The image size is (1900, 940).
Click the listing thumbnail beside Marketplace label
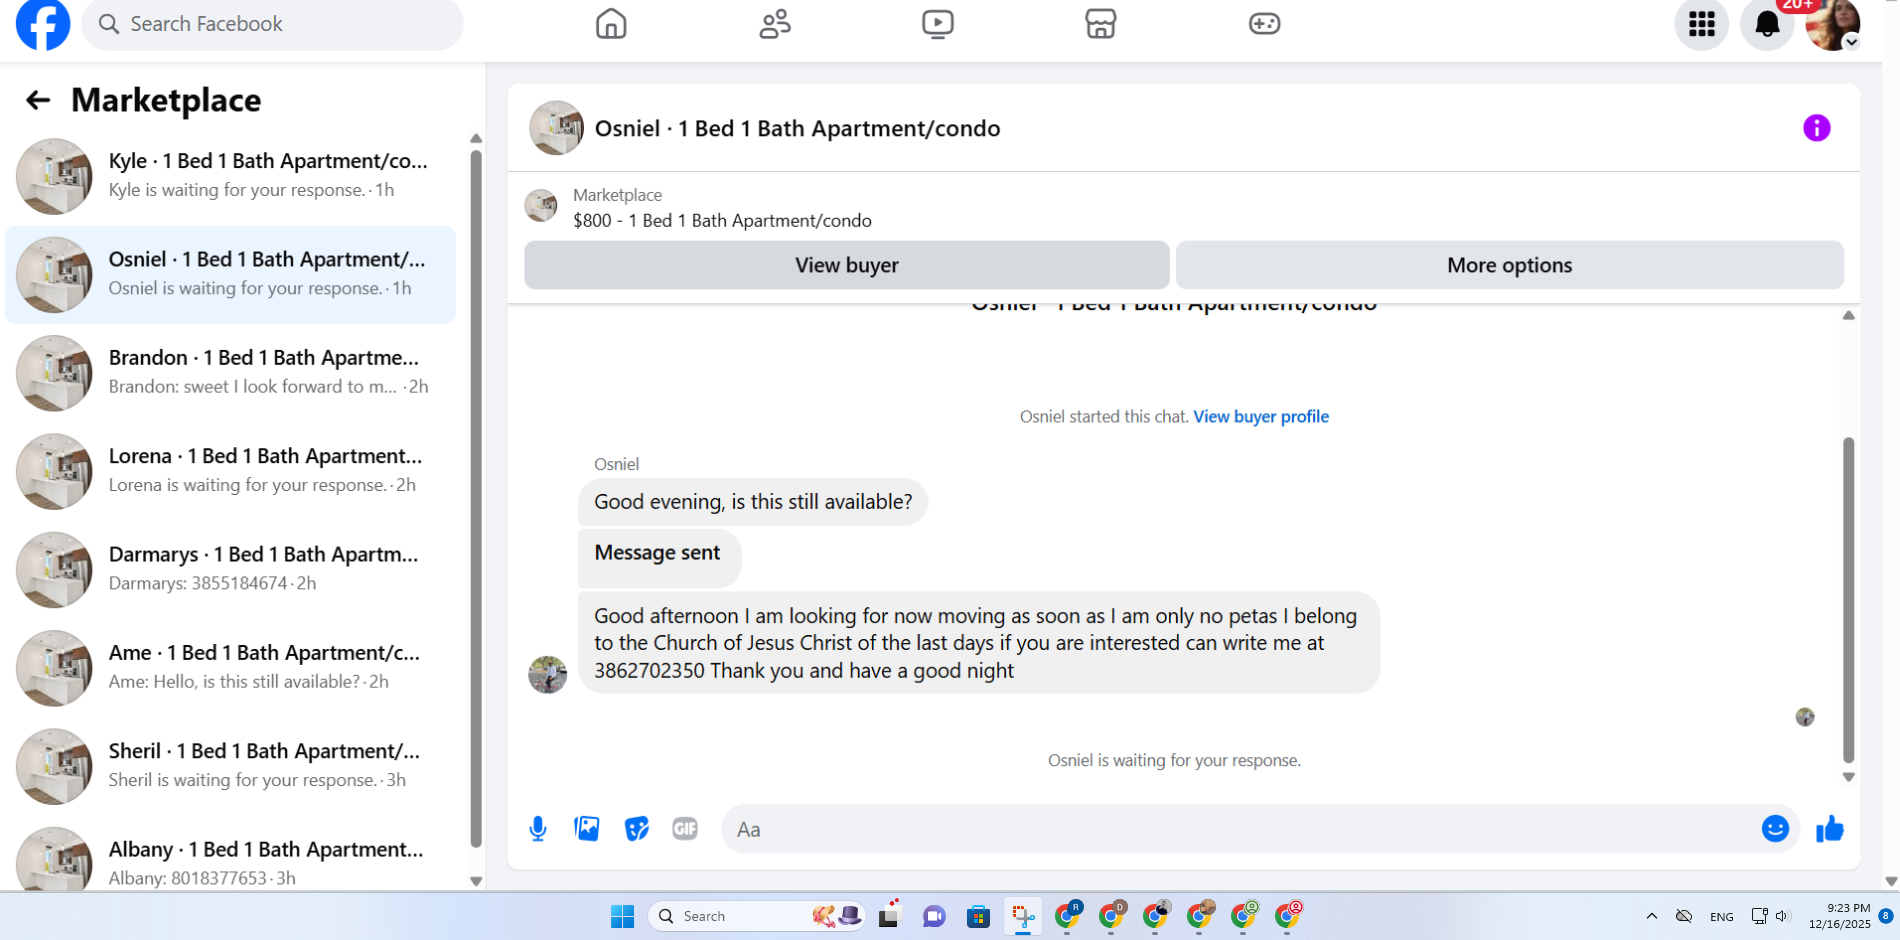click(x=541, y=206)
